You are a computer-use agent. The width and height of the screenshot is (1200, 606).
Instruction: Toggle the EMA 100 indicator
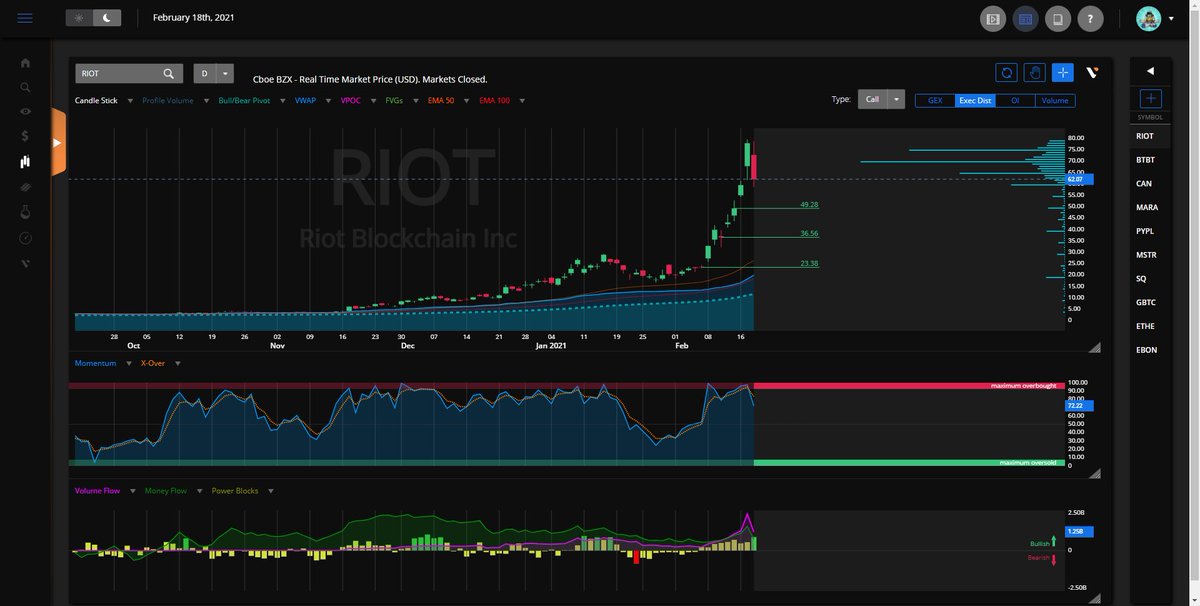[494, 101]
